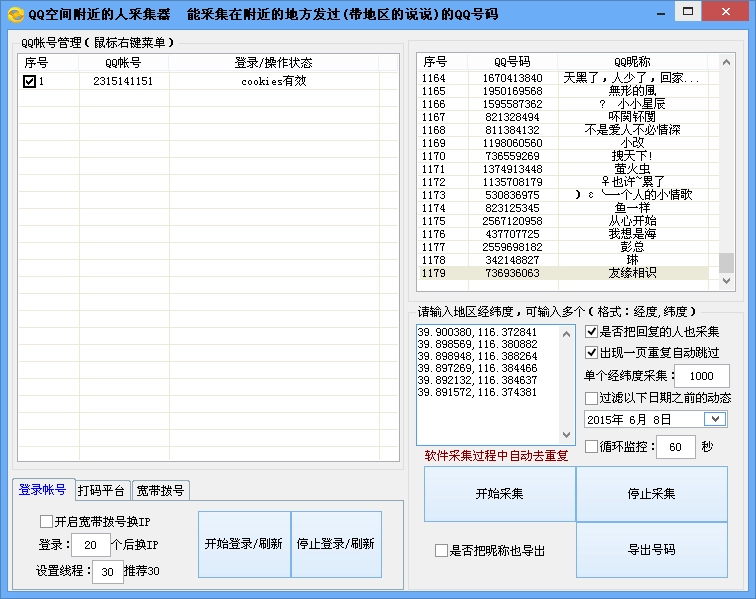The image size is (756, 599).
Task: Click 停止采集 button
Action: coord(651,494)
